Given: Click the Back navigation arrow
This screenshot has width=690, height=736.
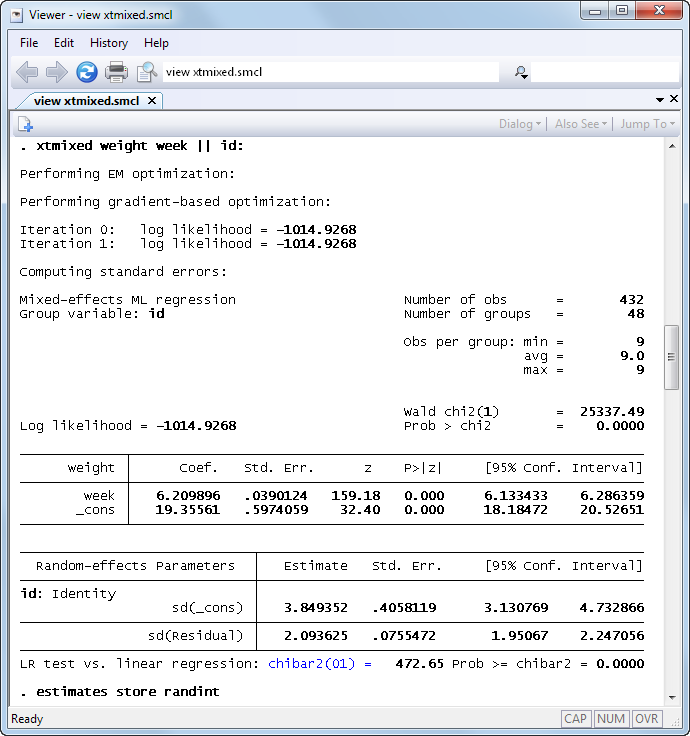Looking at the screenshot, I should coord(27,72).
